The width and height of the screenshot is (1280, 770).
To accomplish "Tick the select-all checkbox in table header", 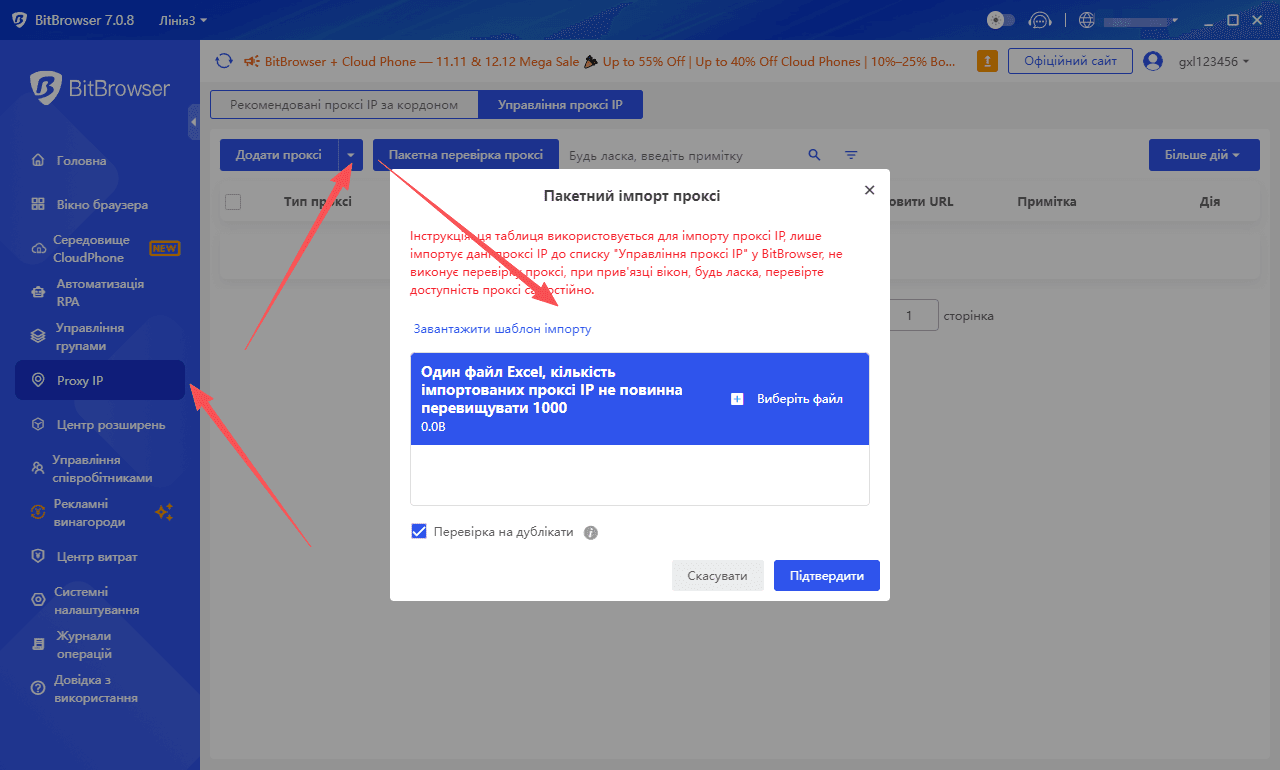I will (233, 202).
